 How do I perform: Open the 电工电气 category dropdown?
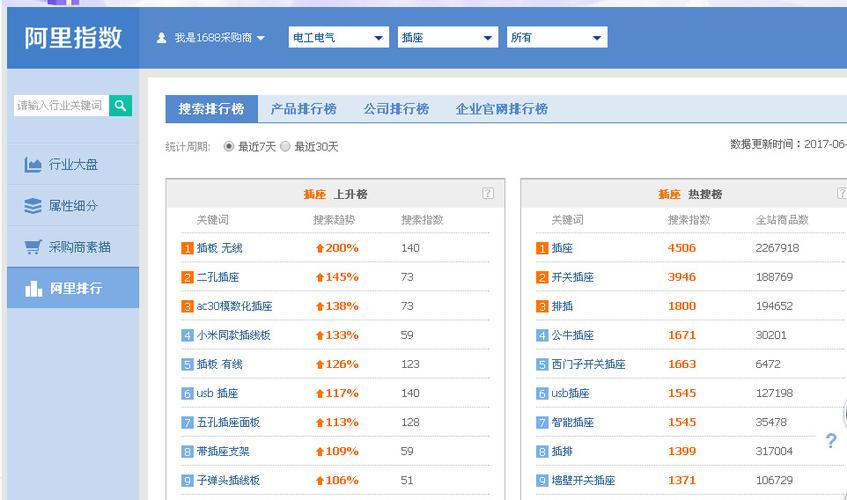point(339,37)
